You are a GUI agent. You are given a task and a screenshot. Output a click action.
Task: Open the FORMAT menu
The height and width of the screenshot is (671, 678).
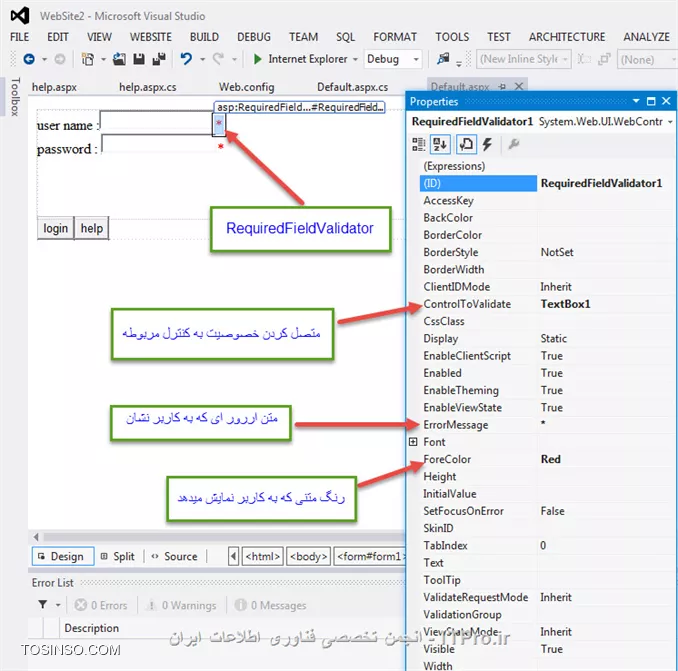click(x=395, y=37)
